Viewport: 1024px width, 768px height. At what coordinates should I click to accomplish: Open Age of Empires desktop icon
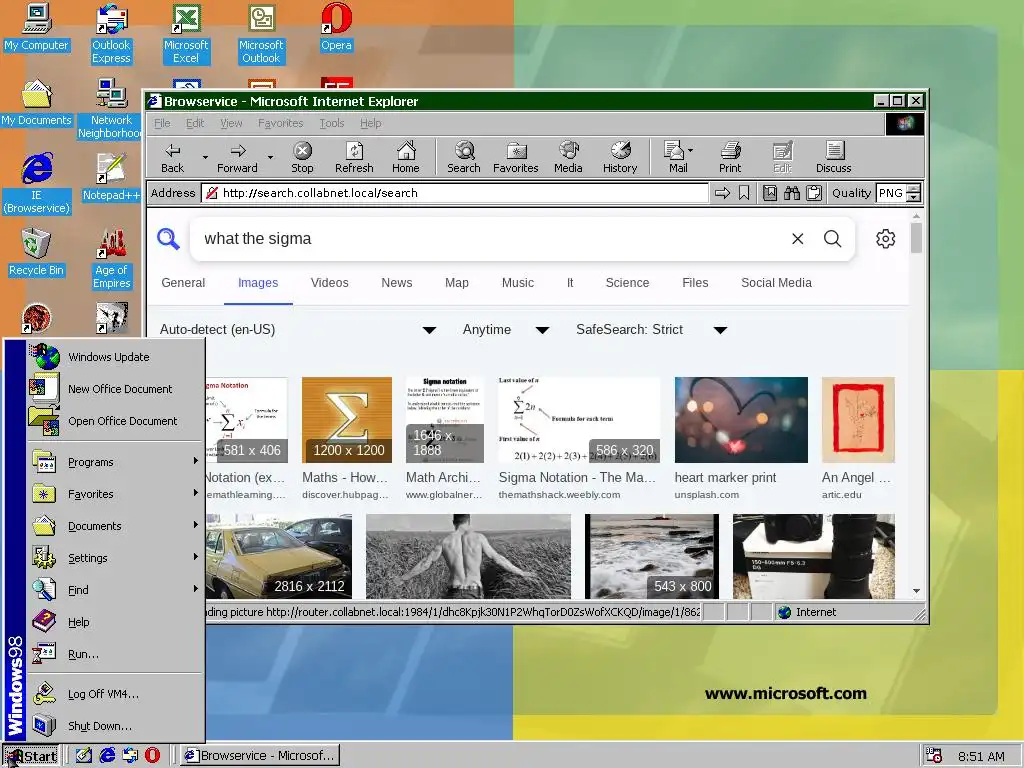[x=112, y=259]
